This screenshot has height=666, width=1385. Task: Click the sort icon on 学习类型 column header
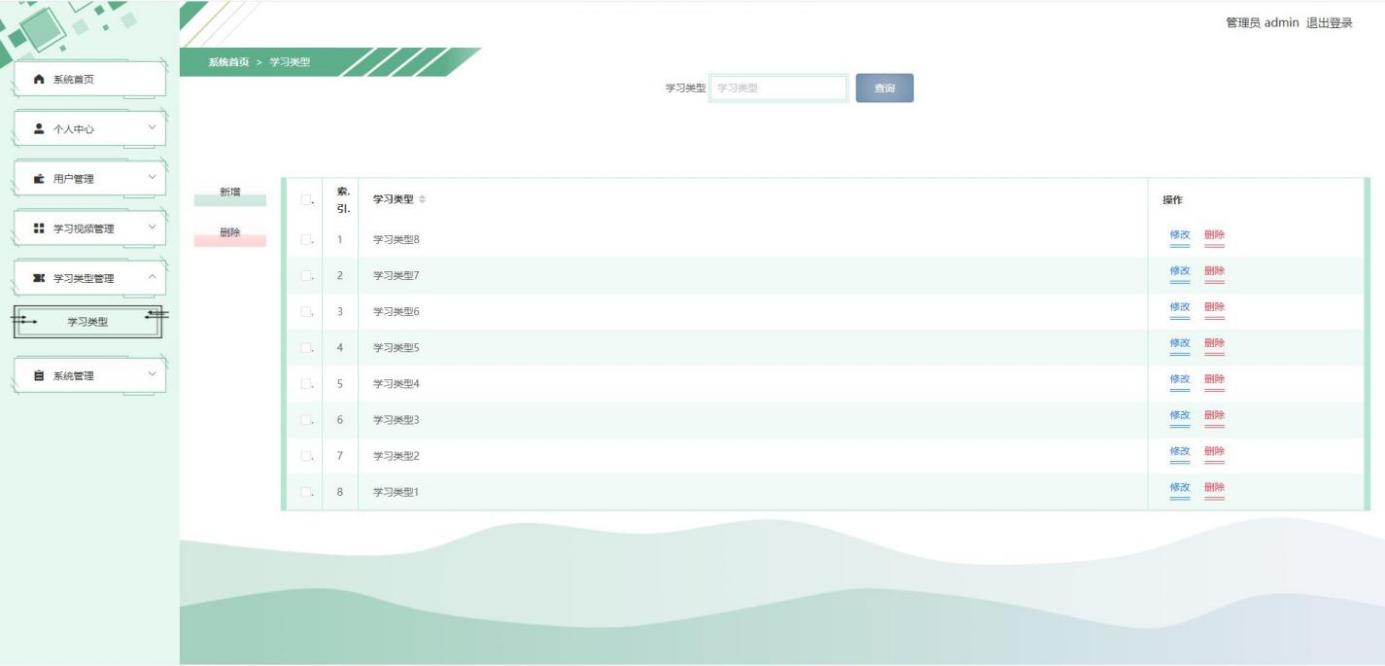[422, 200]
